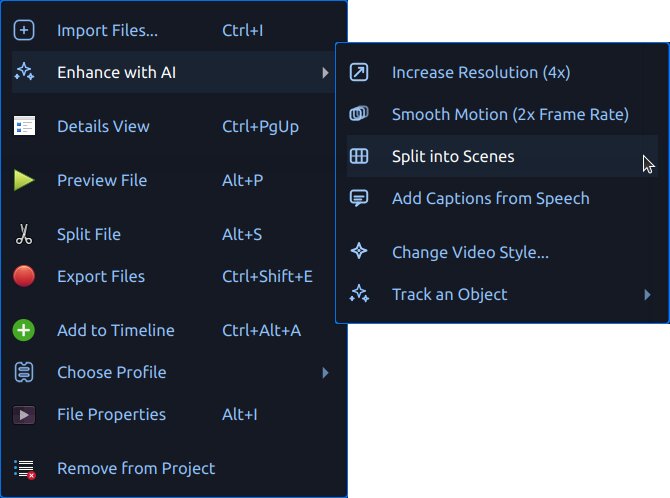
Task: Click the Import Files plus icon
Action: coord(25,30)
